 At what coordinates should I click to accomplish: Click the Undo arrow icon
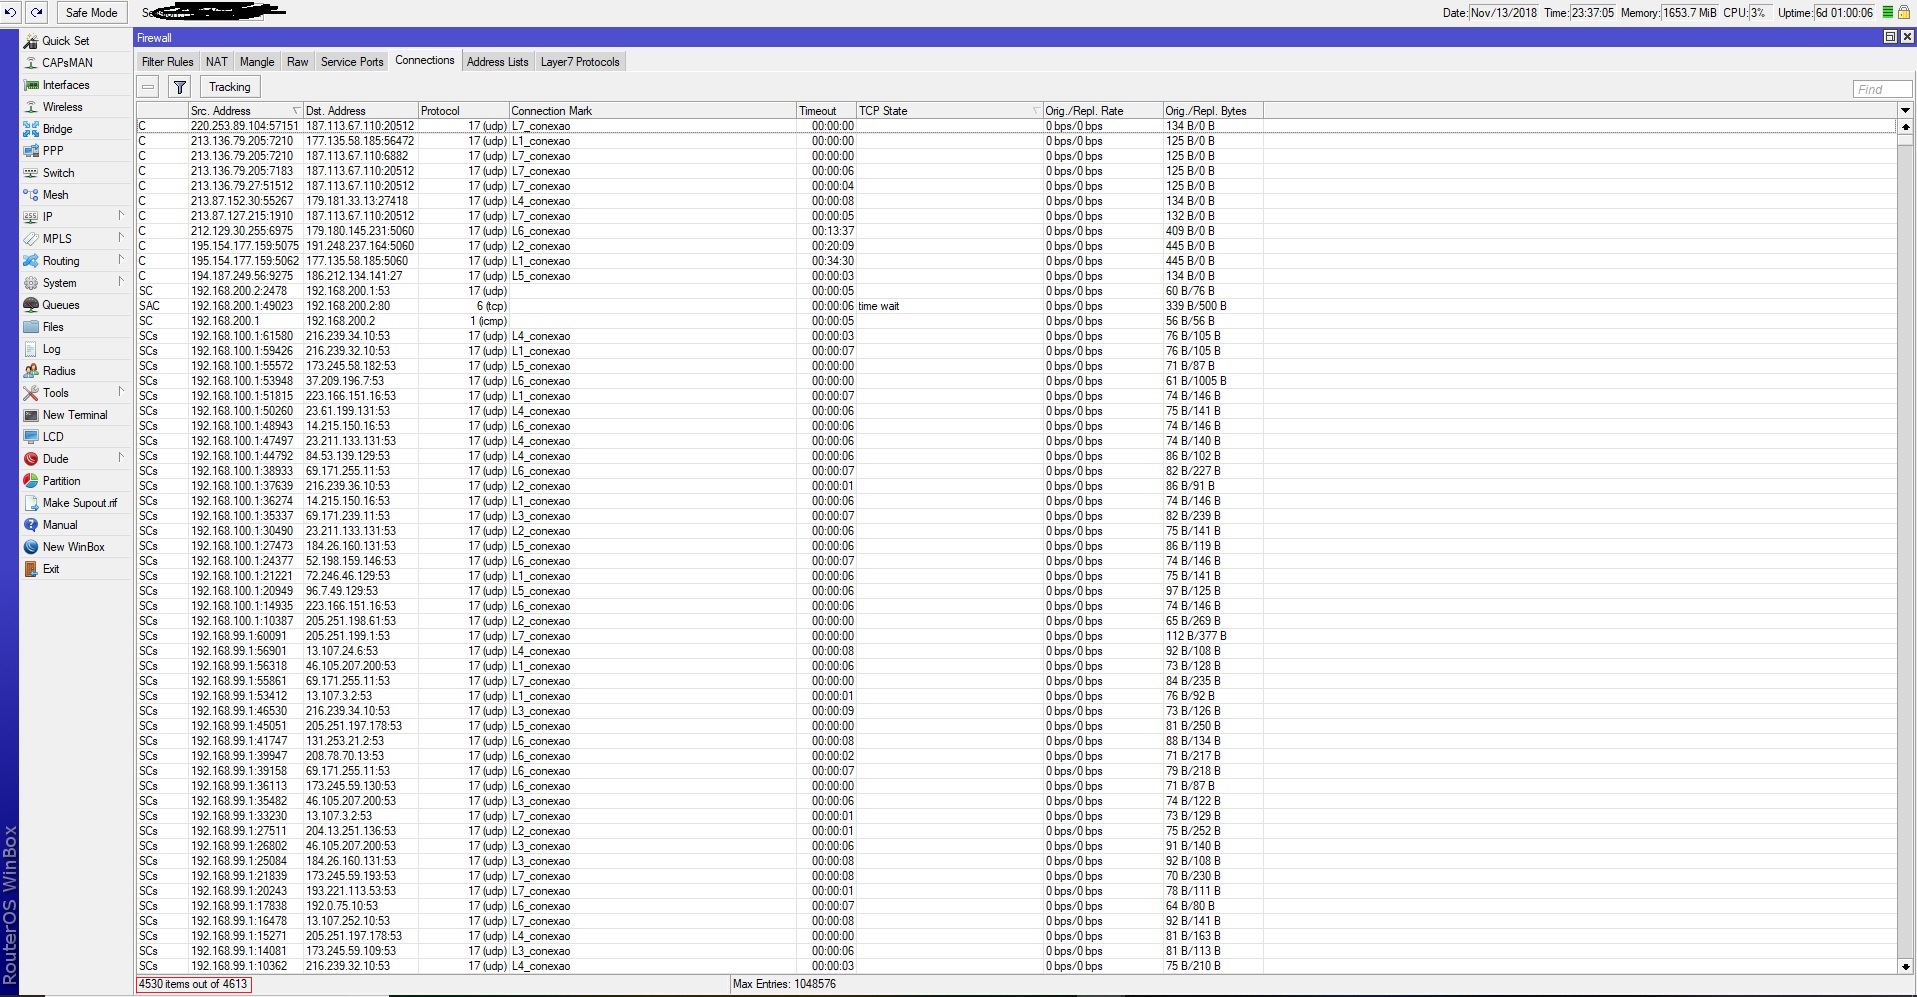tap(11, 12)
